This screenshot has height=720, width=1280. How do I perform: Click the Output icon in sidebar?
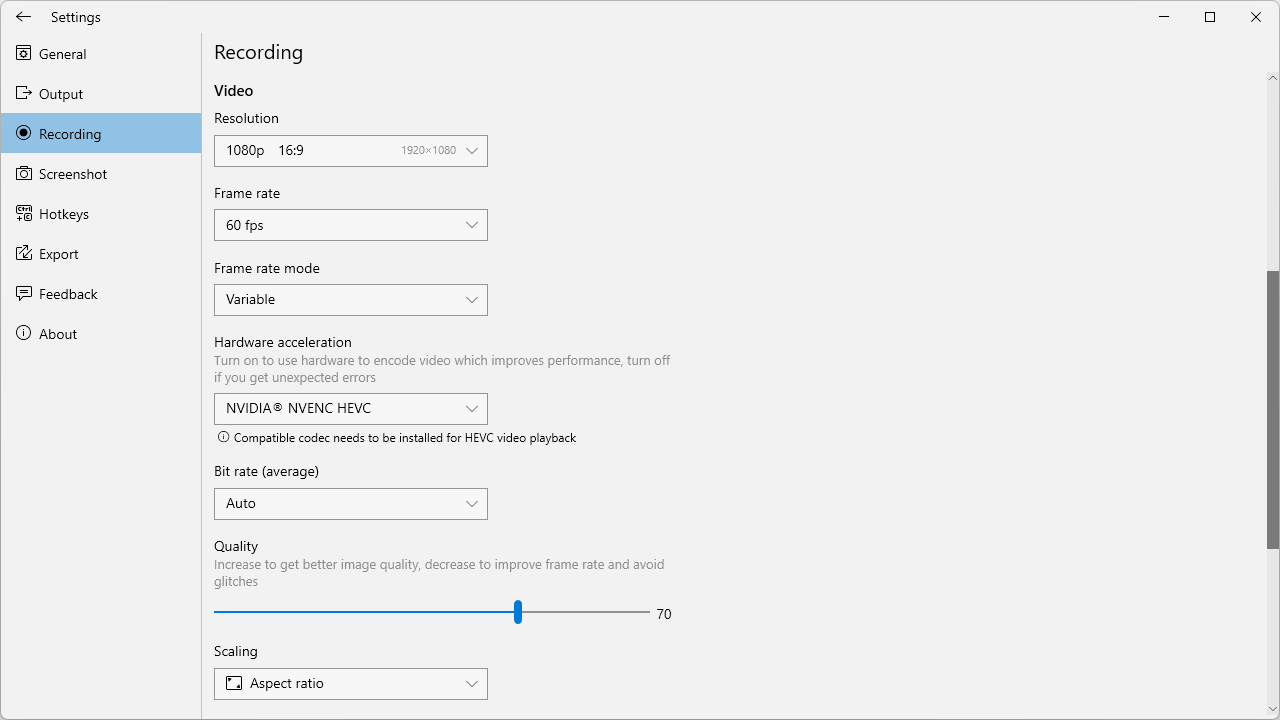tap(23, 93)
